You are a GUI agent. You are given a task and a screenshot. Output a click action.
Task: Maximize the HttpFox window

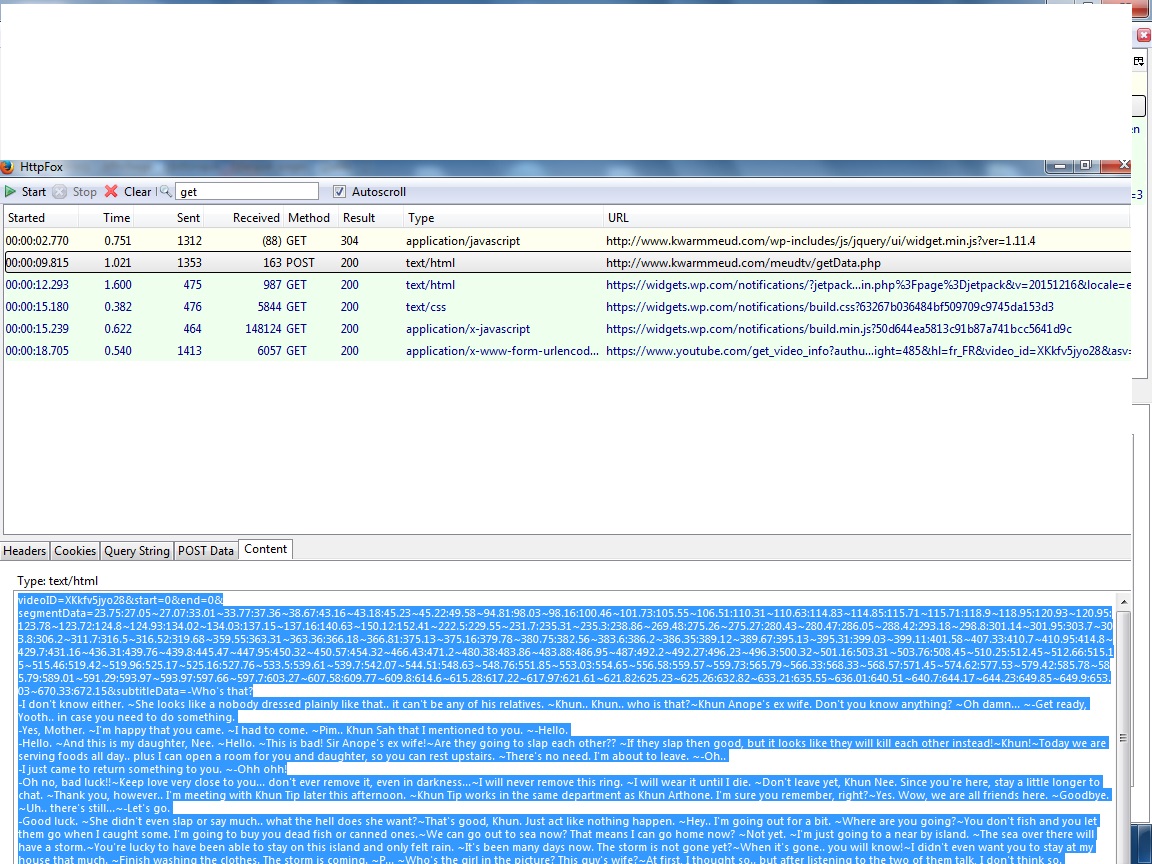pos(1086,166)
